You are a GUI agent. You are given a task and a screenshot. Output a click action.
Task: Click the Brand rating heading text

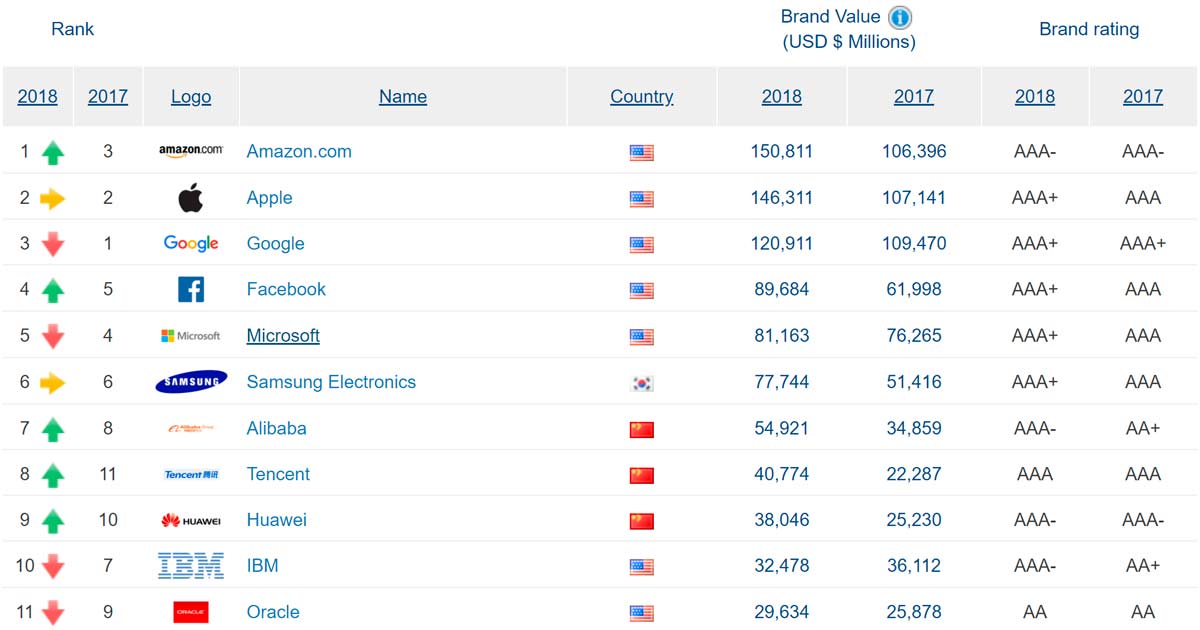coord(1089,29)
